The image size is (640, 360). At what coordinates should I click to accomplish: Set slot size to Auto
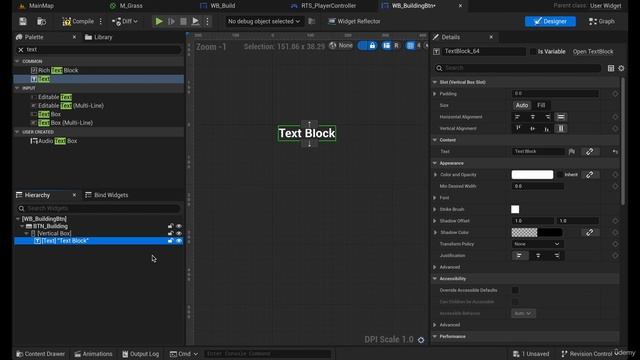coord(522,105)
